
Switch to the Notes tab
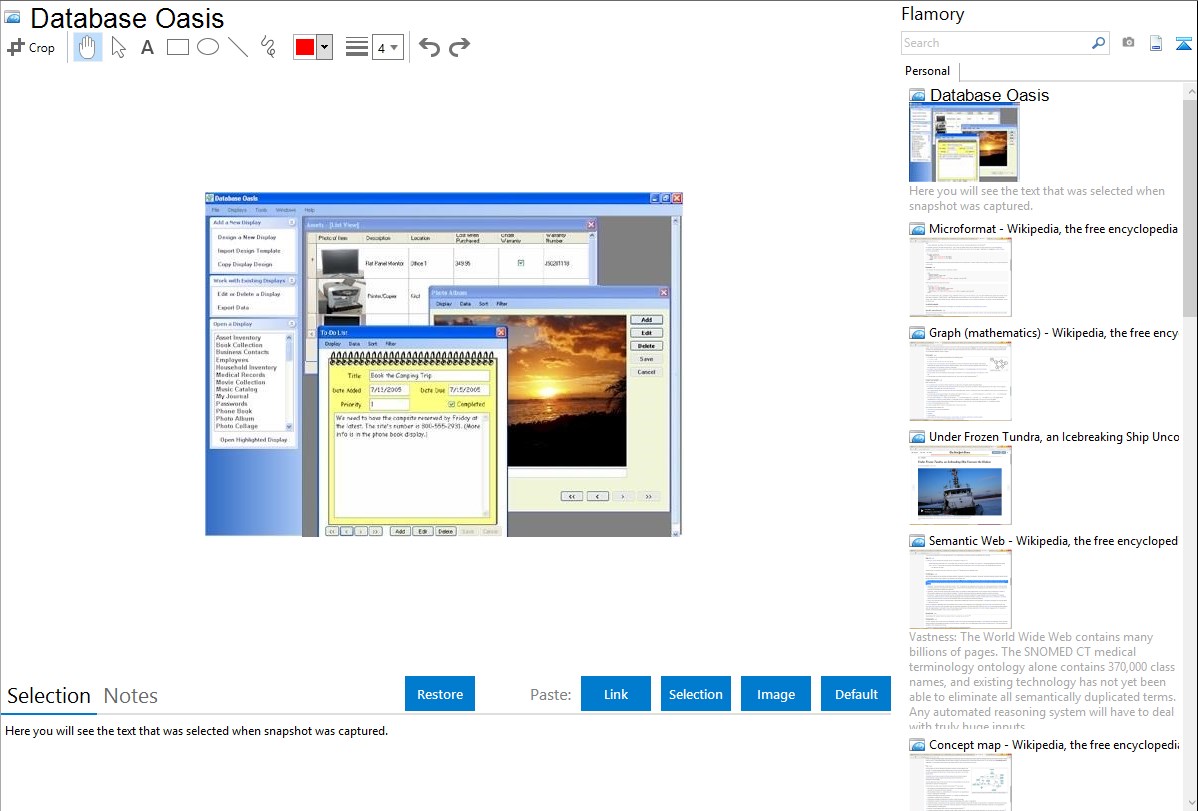point(131,696)
